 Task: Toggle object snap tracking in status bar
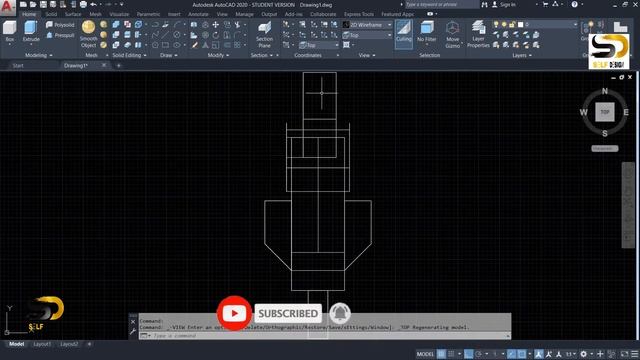[x=511, y=354]
